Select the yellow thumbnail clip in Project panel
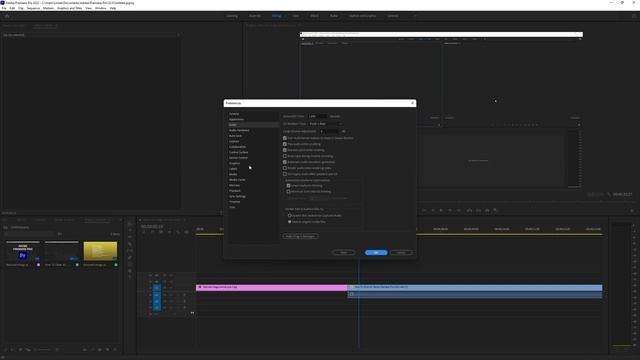The width and height of the screenshot is (640, 360). (100, 251)
